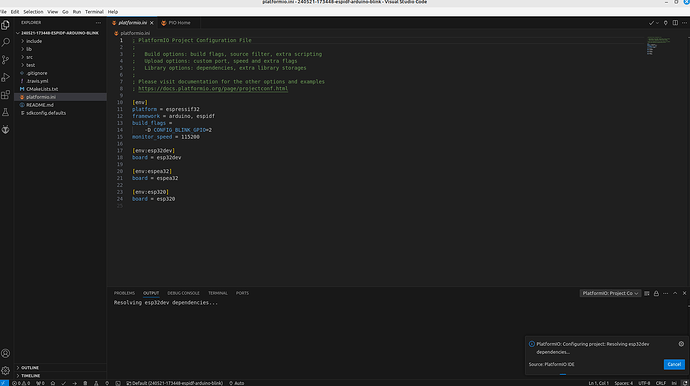This screenshot has height=386, width=690.
Task: Open notification settings gear in the toast
Action: pyautogui.click(x=681, y=344)
